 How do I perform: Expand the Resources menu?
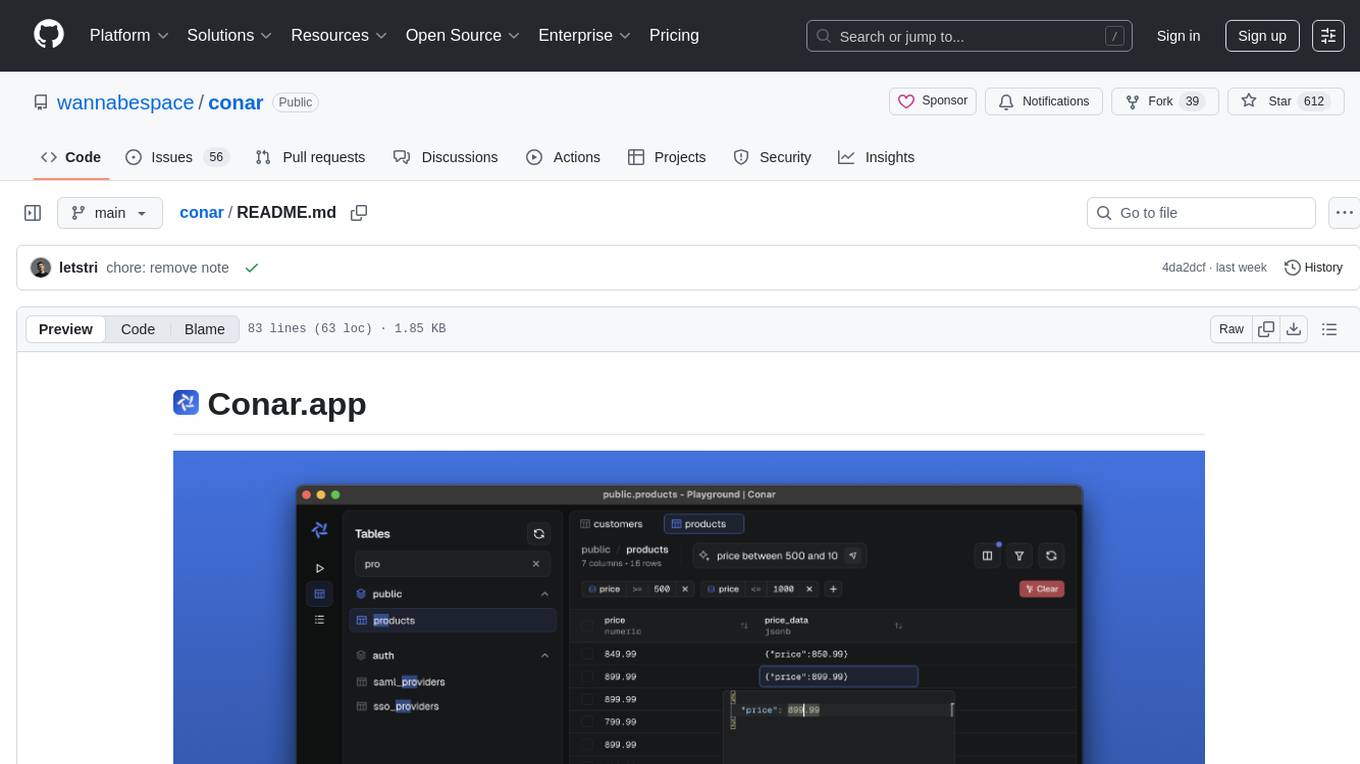click(x=338, y=35)
